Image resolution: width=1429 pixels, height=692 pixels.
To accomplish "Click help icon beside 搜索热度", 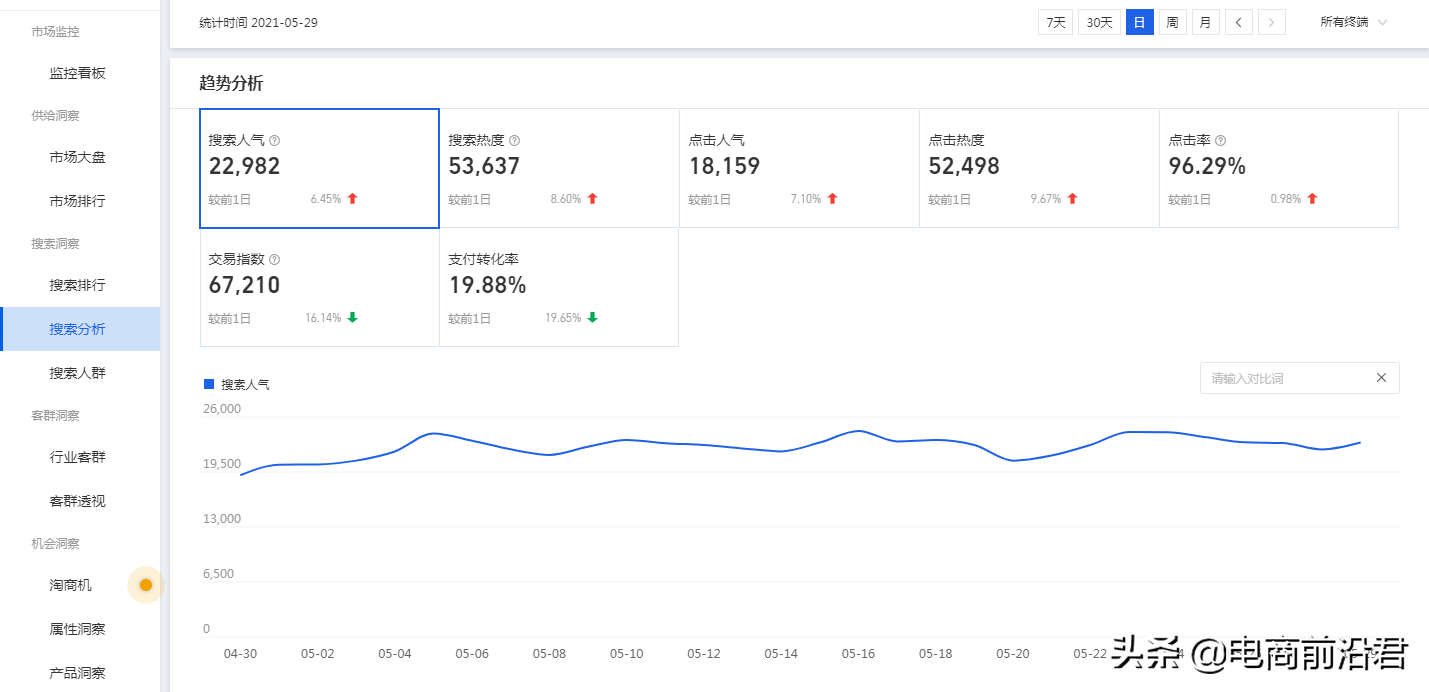I will click(x=515, y=141).
